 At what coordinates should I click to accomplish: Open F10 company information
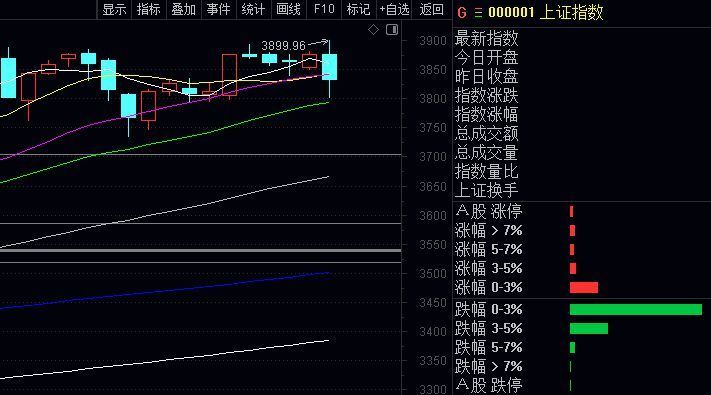pyautogui.click(x=324, y=9)
